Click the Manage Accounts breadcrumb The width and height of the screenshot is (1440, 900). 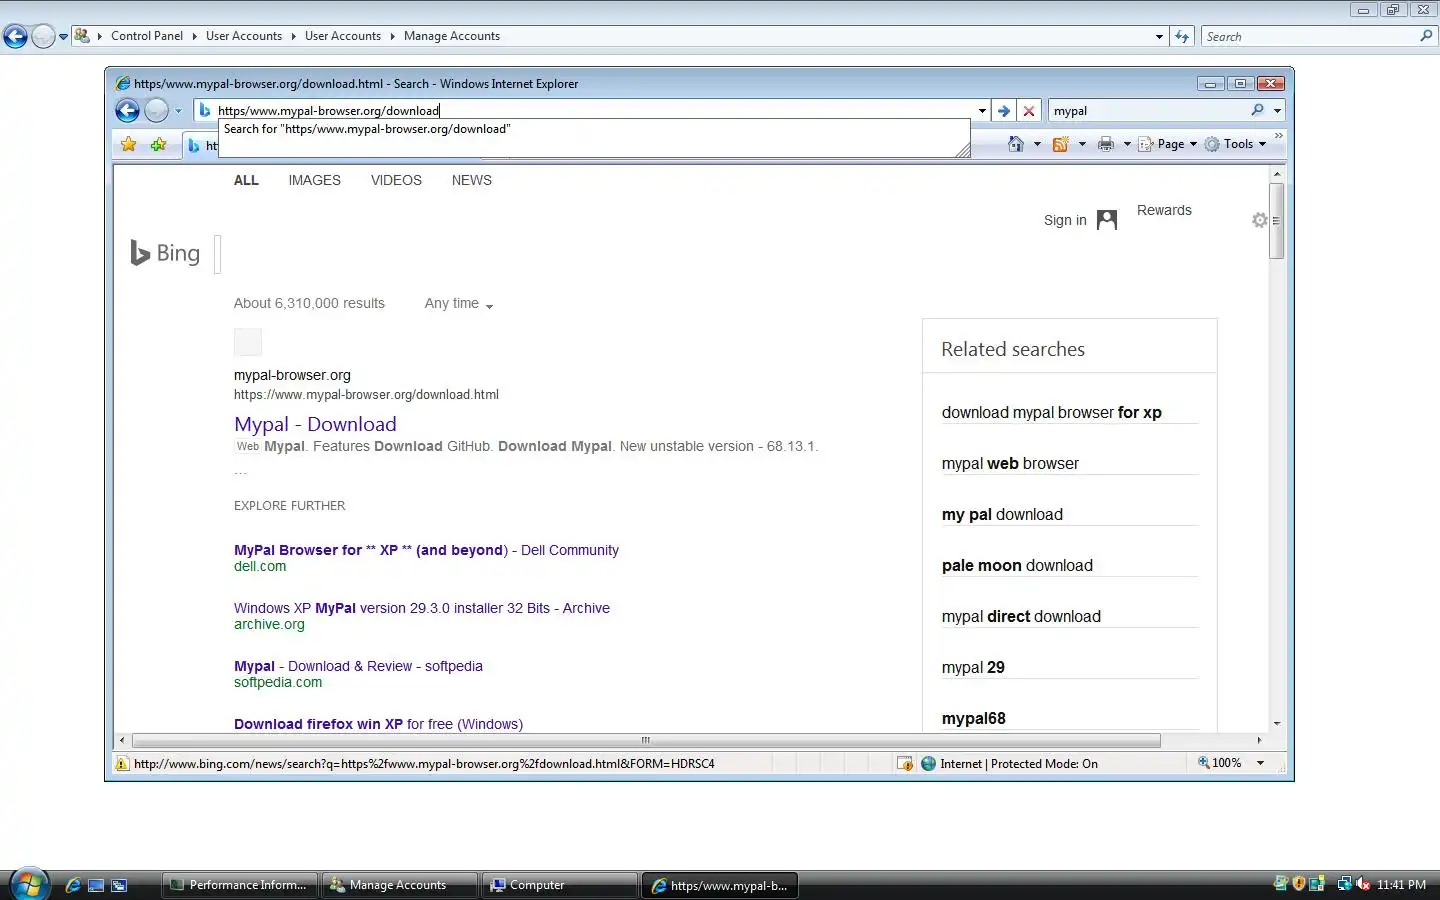coord(452,36)
